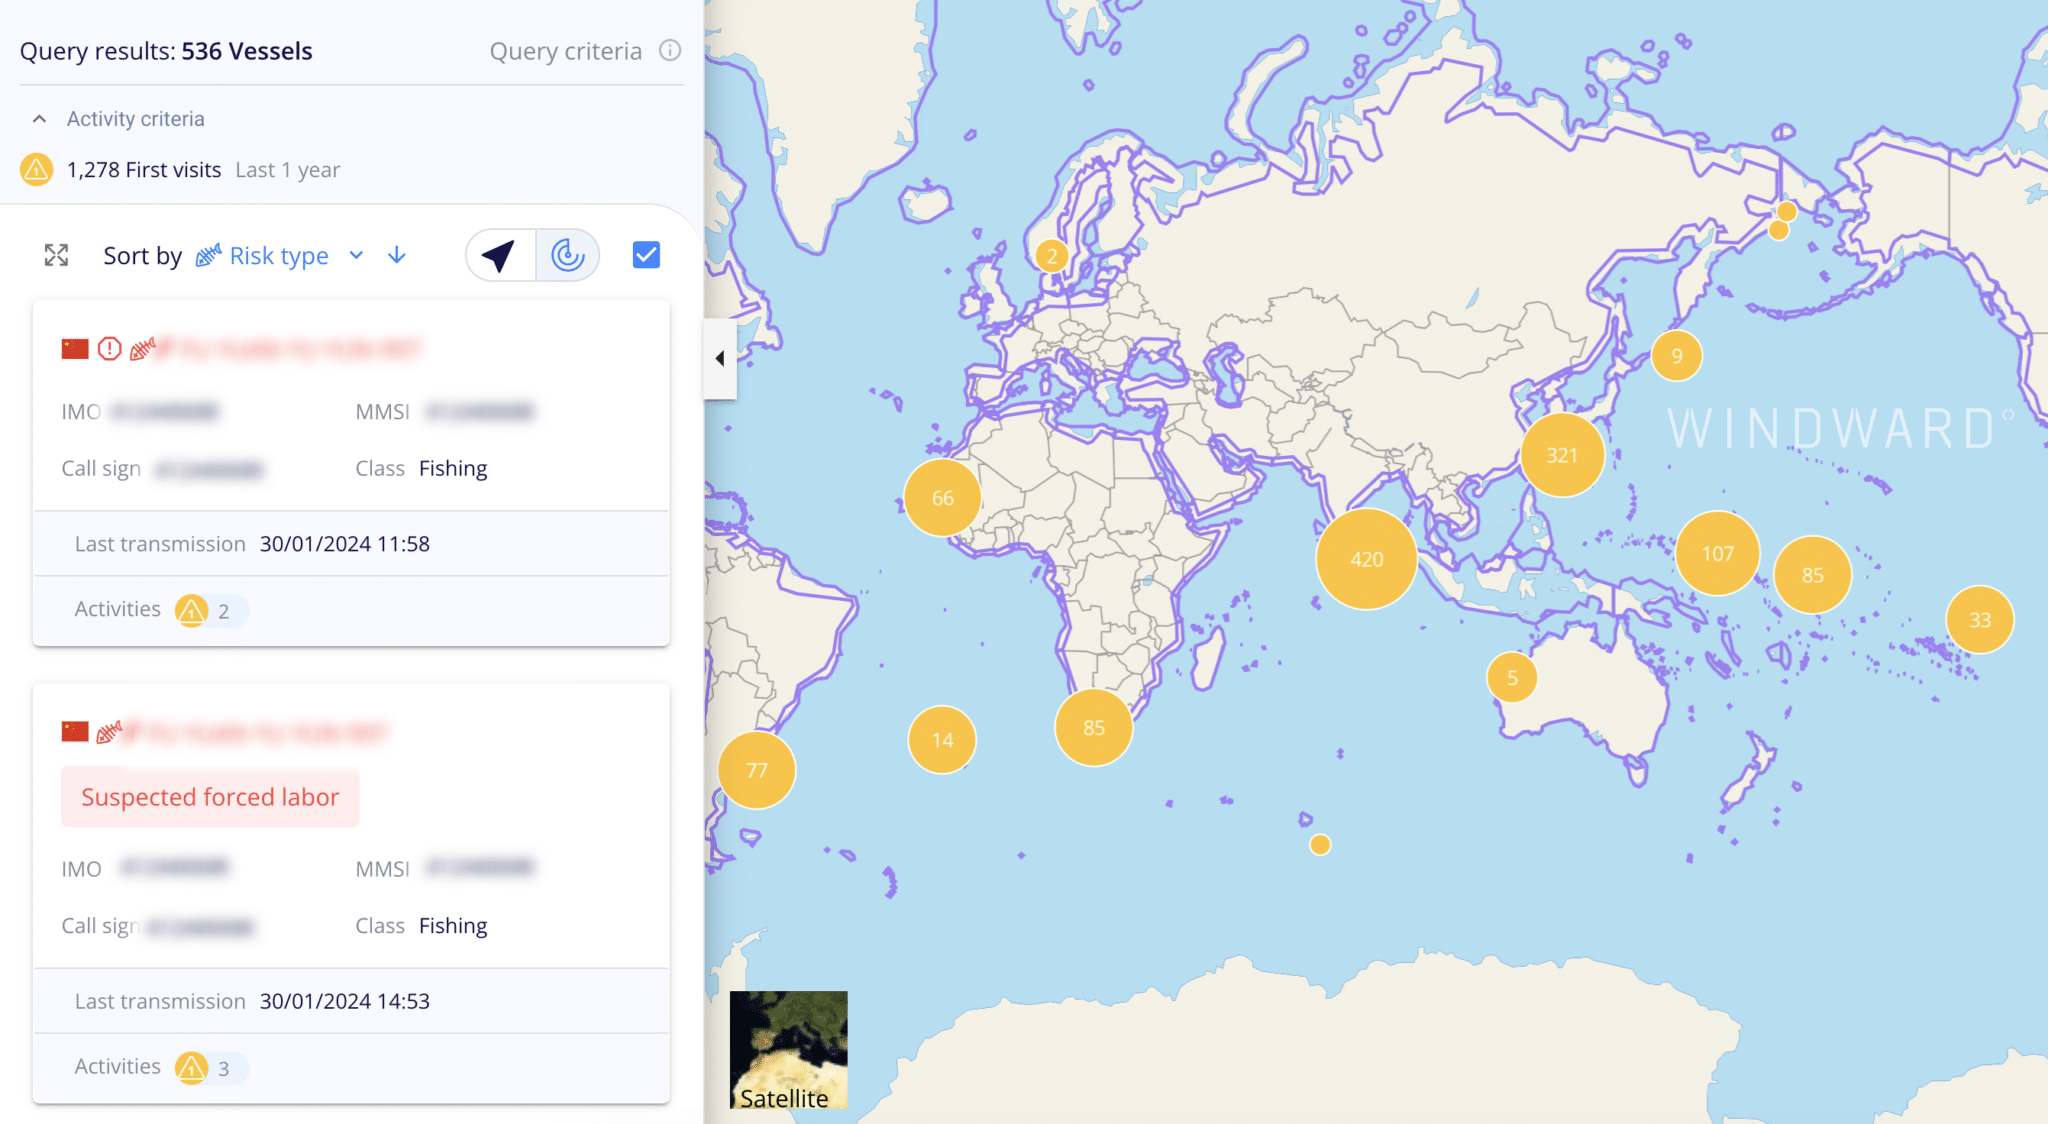
Task: Click the first visits warning triangle icon
Action: click(x=36, y=170)
